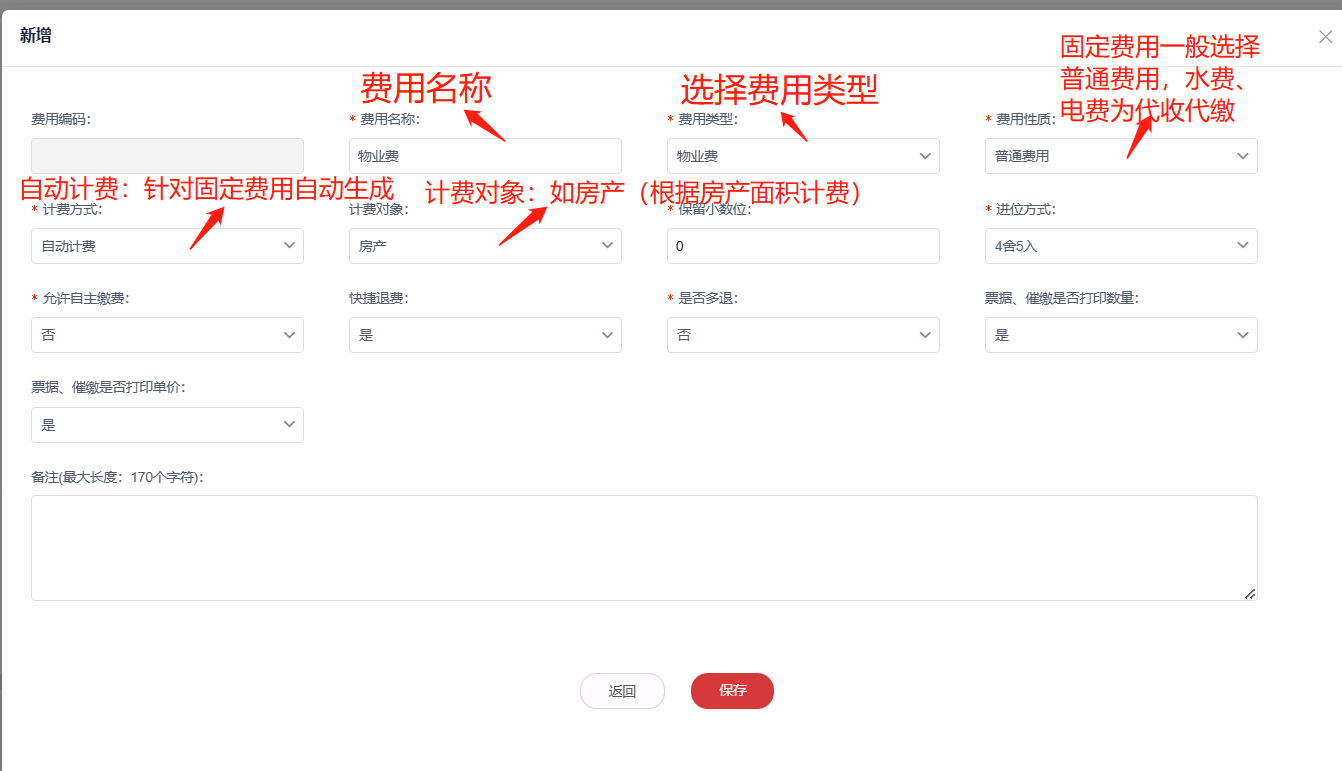Open the 进位方式 dropdown showing 4舍5入

(x=1121, y=246)
